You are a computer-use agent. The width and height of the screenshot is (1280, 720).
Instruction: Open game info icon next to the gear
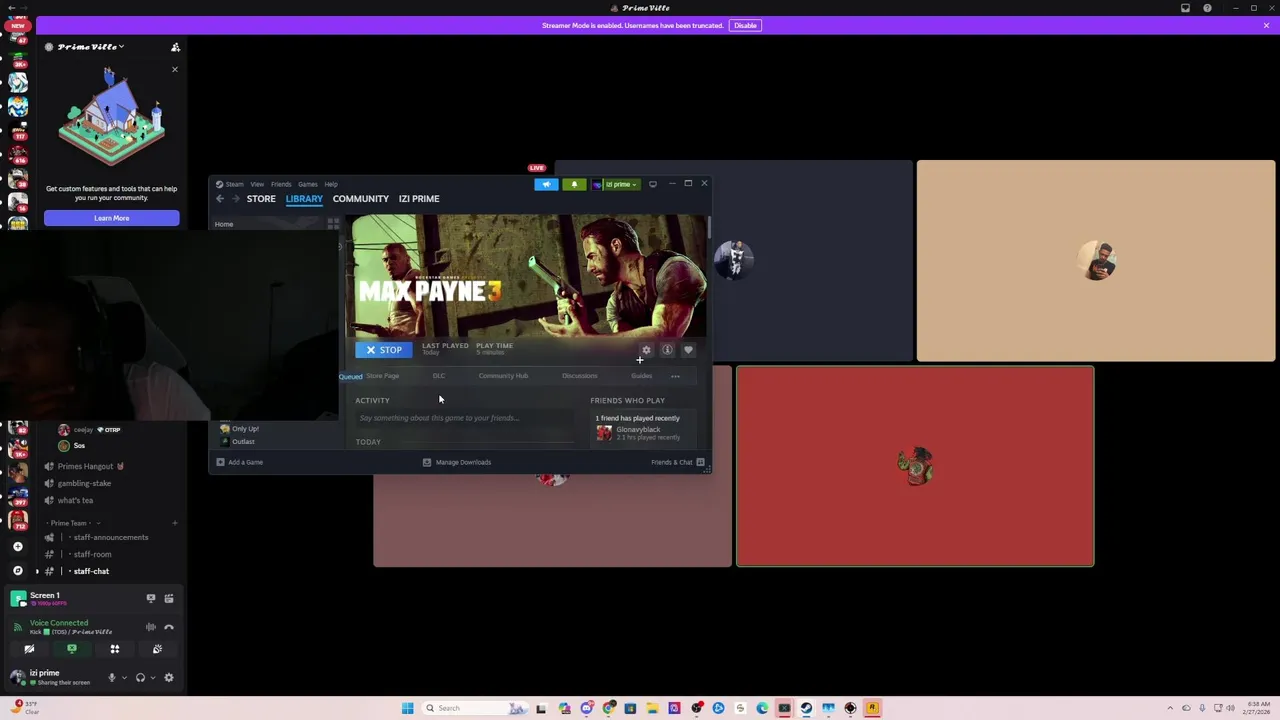(667, 350)
